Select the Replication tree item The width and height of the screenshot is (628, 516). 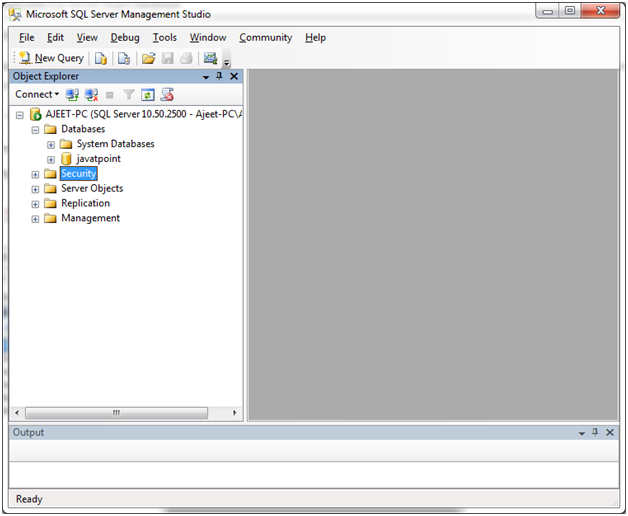[85, 203]
